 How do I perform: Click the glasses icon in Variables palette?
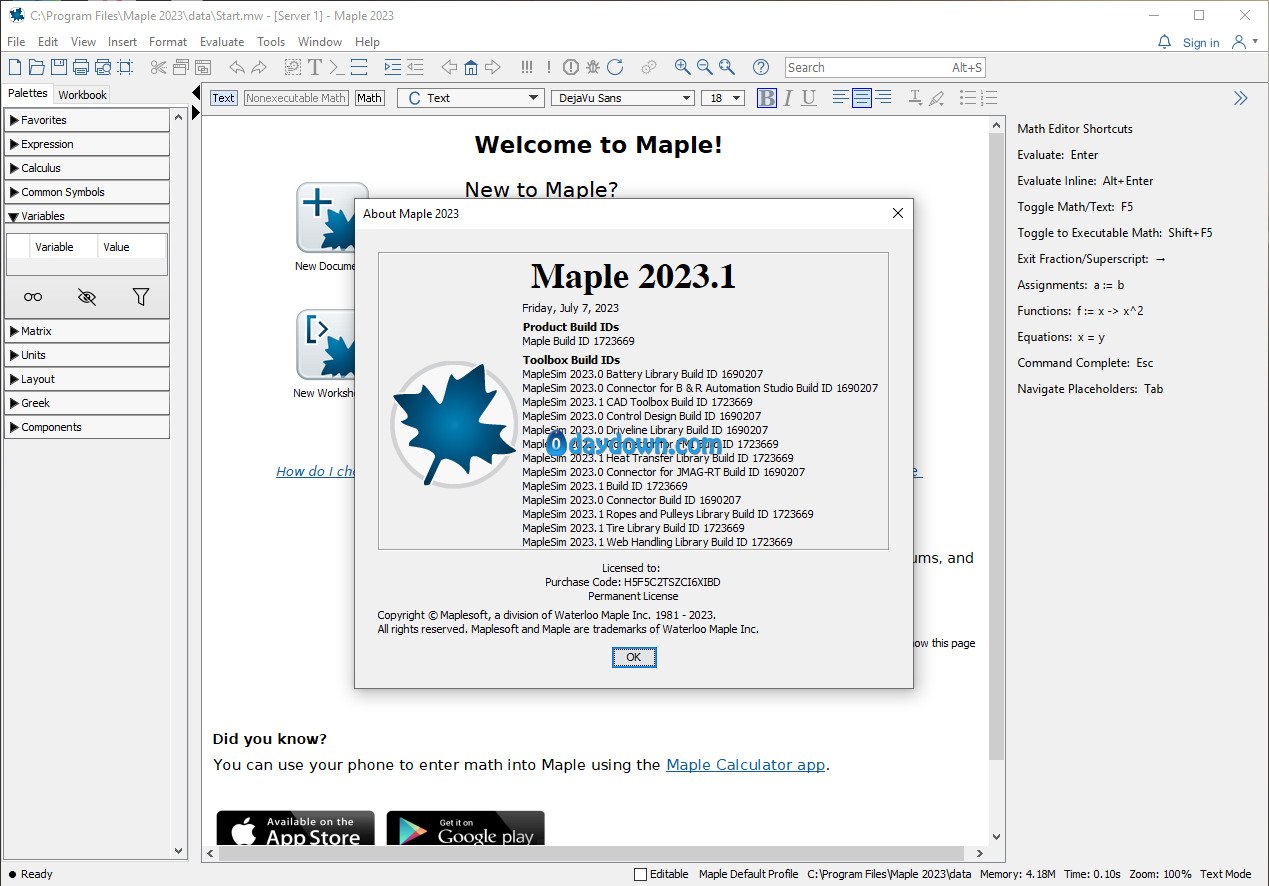point(33,297)
